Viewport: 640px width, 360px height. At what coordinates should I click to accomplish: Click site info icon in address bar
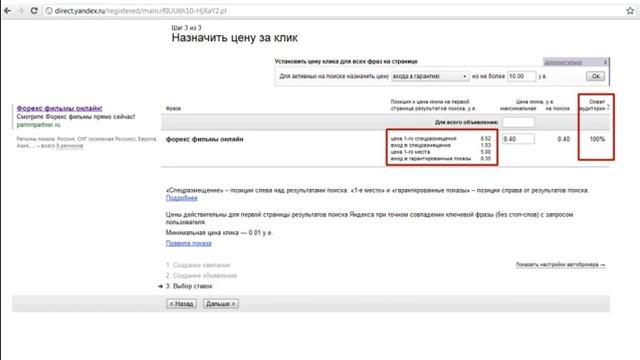point(49,11)
